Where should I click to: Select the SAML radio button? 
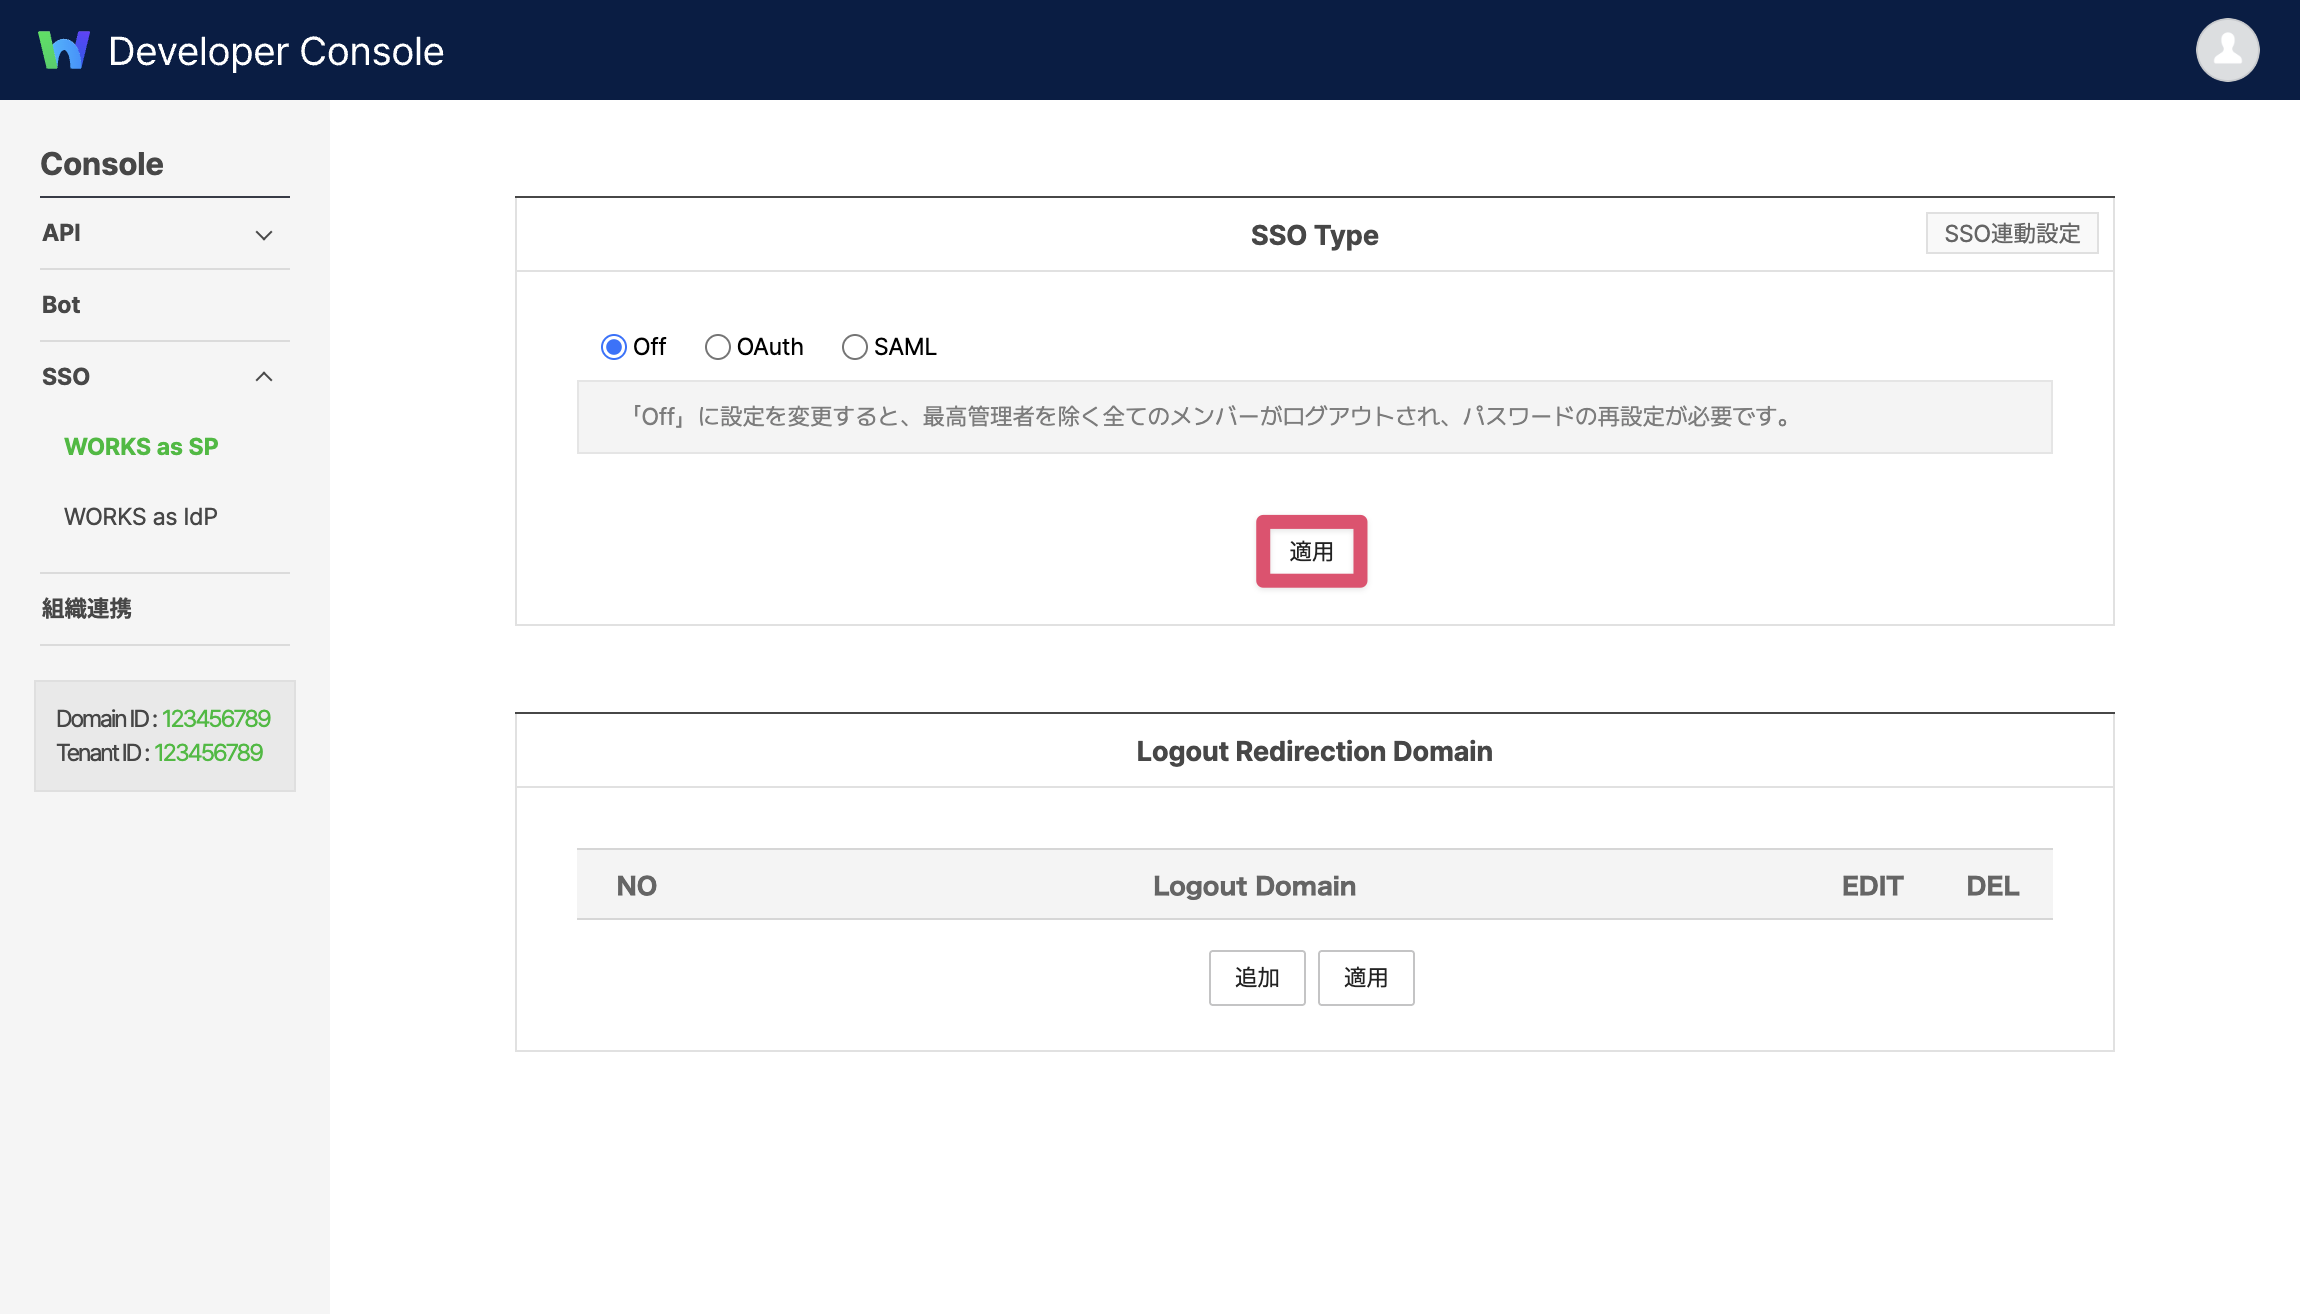pyautogui.click(x=854, y=347)
